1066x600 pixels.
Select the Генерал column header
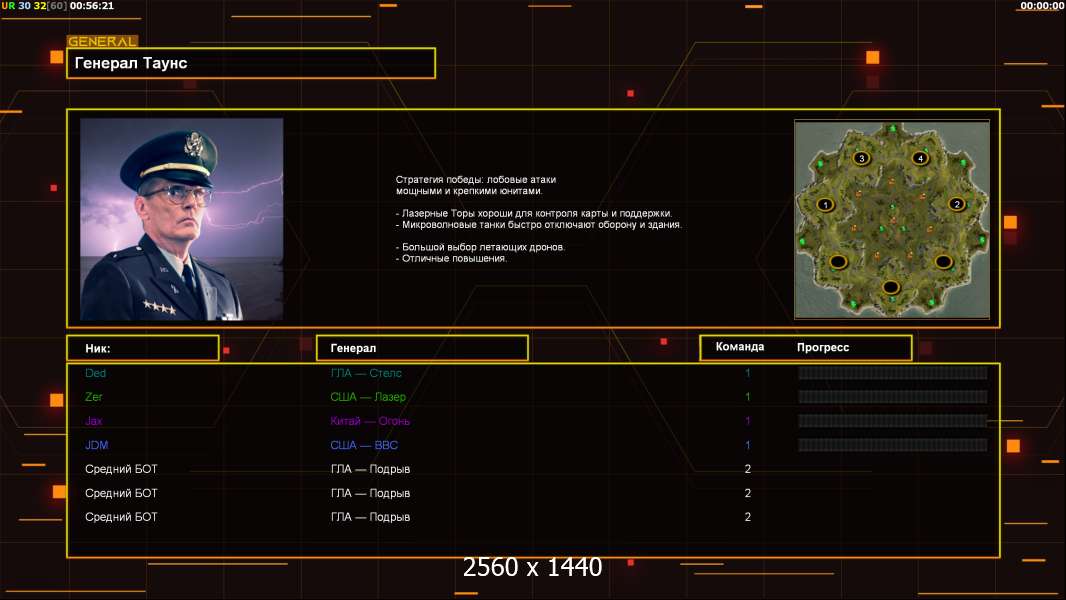point(421,348)
